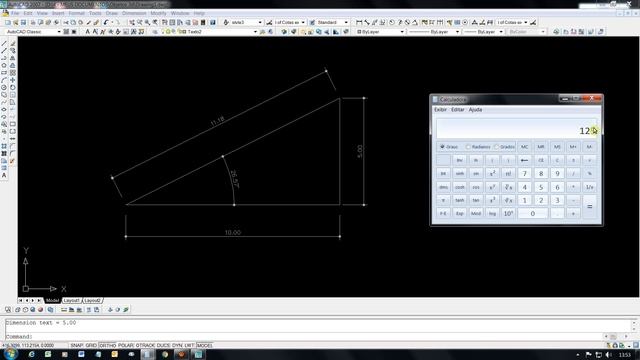This screenshot has height=360, width=640.
Task: Click the Radius dimension icon
Action: click(392, 22)
